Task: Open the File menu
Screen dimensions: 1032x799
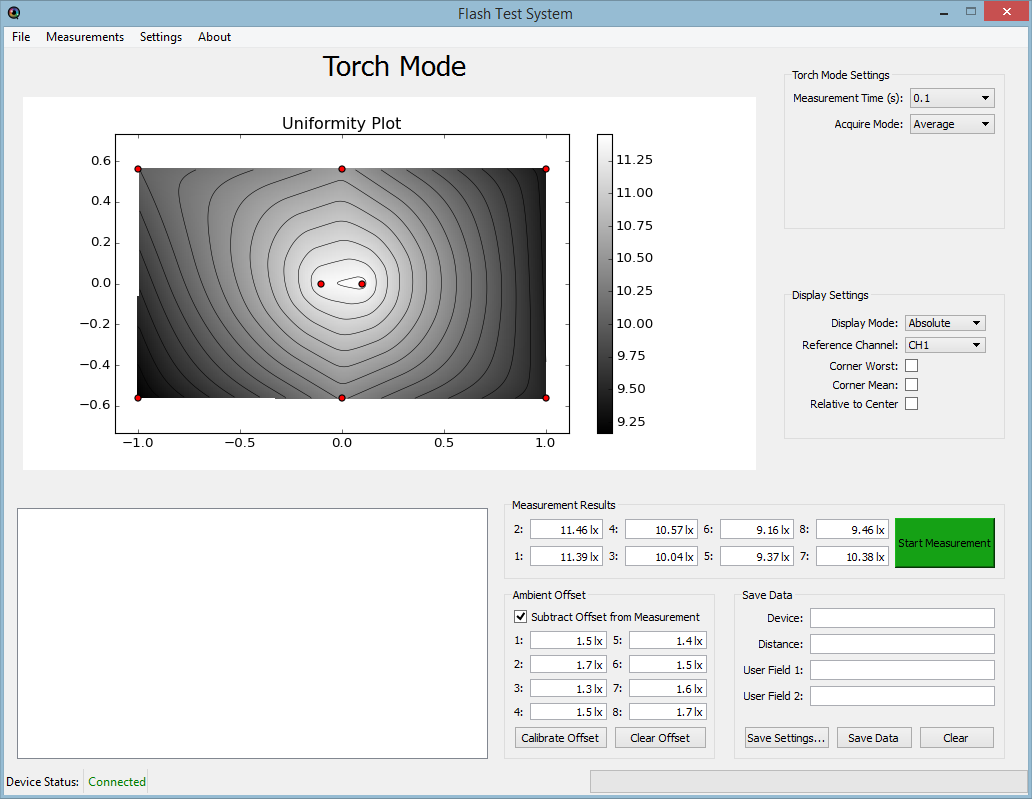Action: coord(21,37)
